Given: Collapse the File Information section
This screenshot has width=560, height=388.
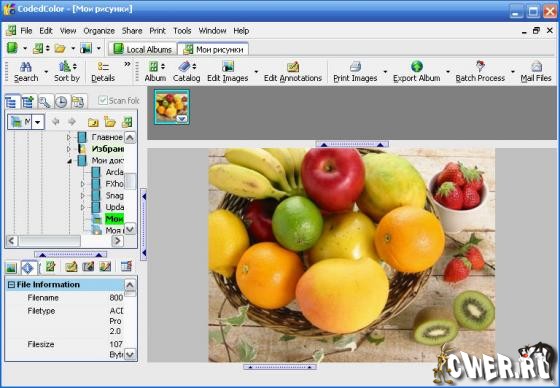Looking at the screenshot, I should (11, 285).
